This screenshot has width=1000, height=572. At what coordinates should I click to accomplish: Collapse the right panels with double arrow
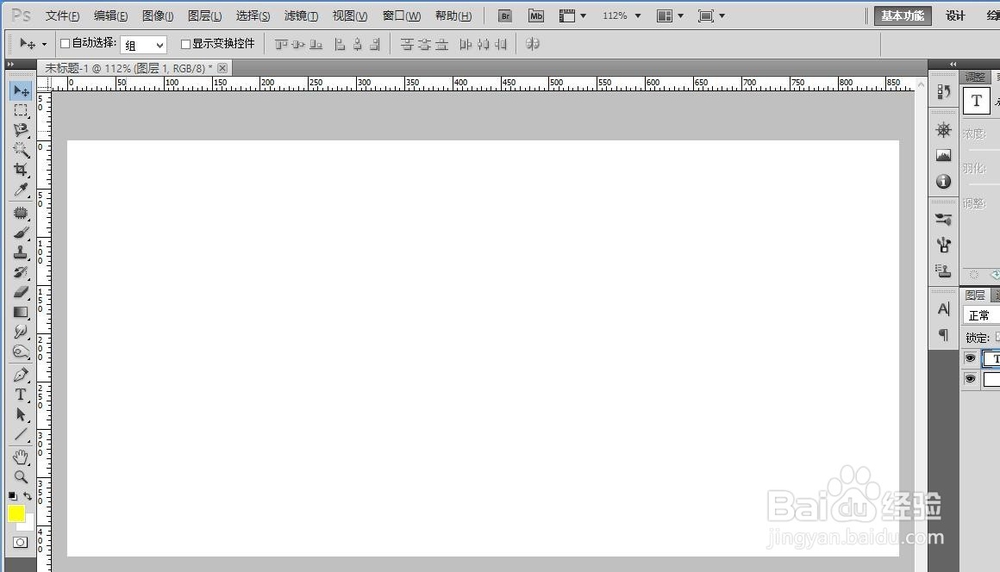point(953,64)
